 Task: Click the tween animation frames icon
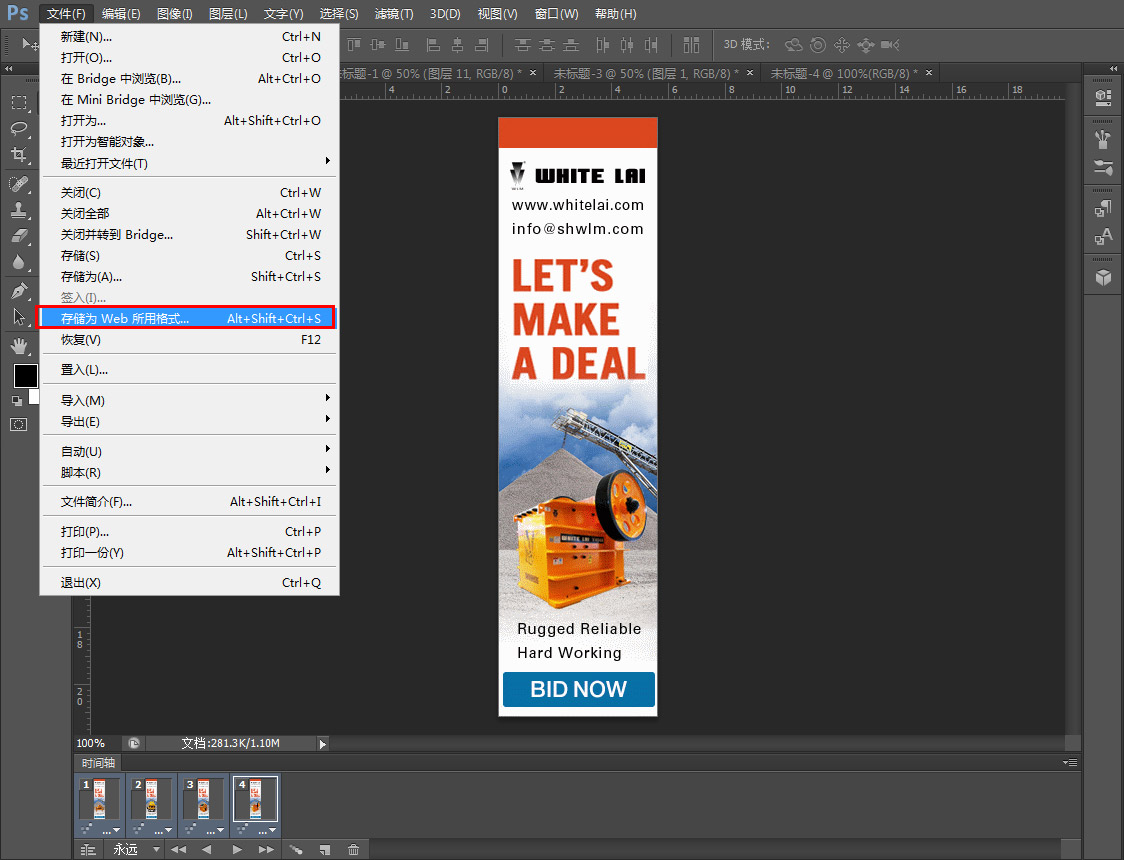296,849
